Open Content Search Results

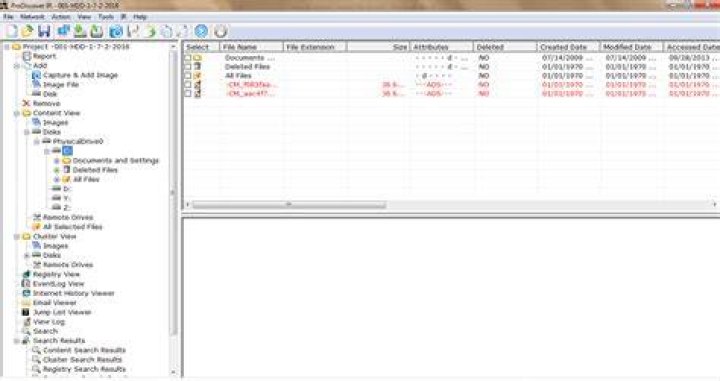pos(84,350)
